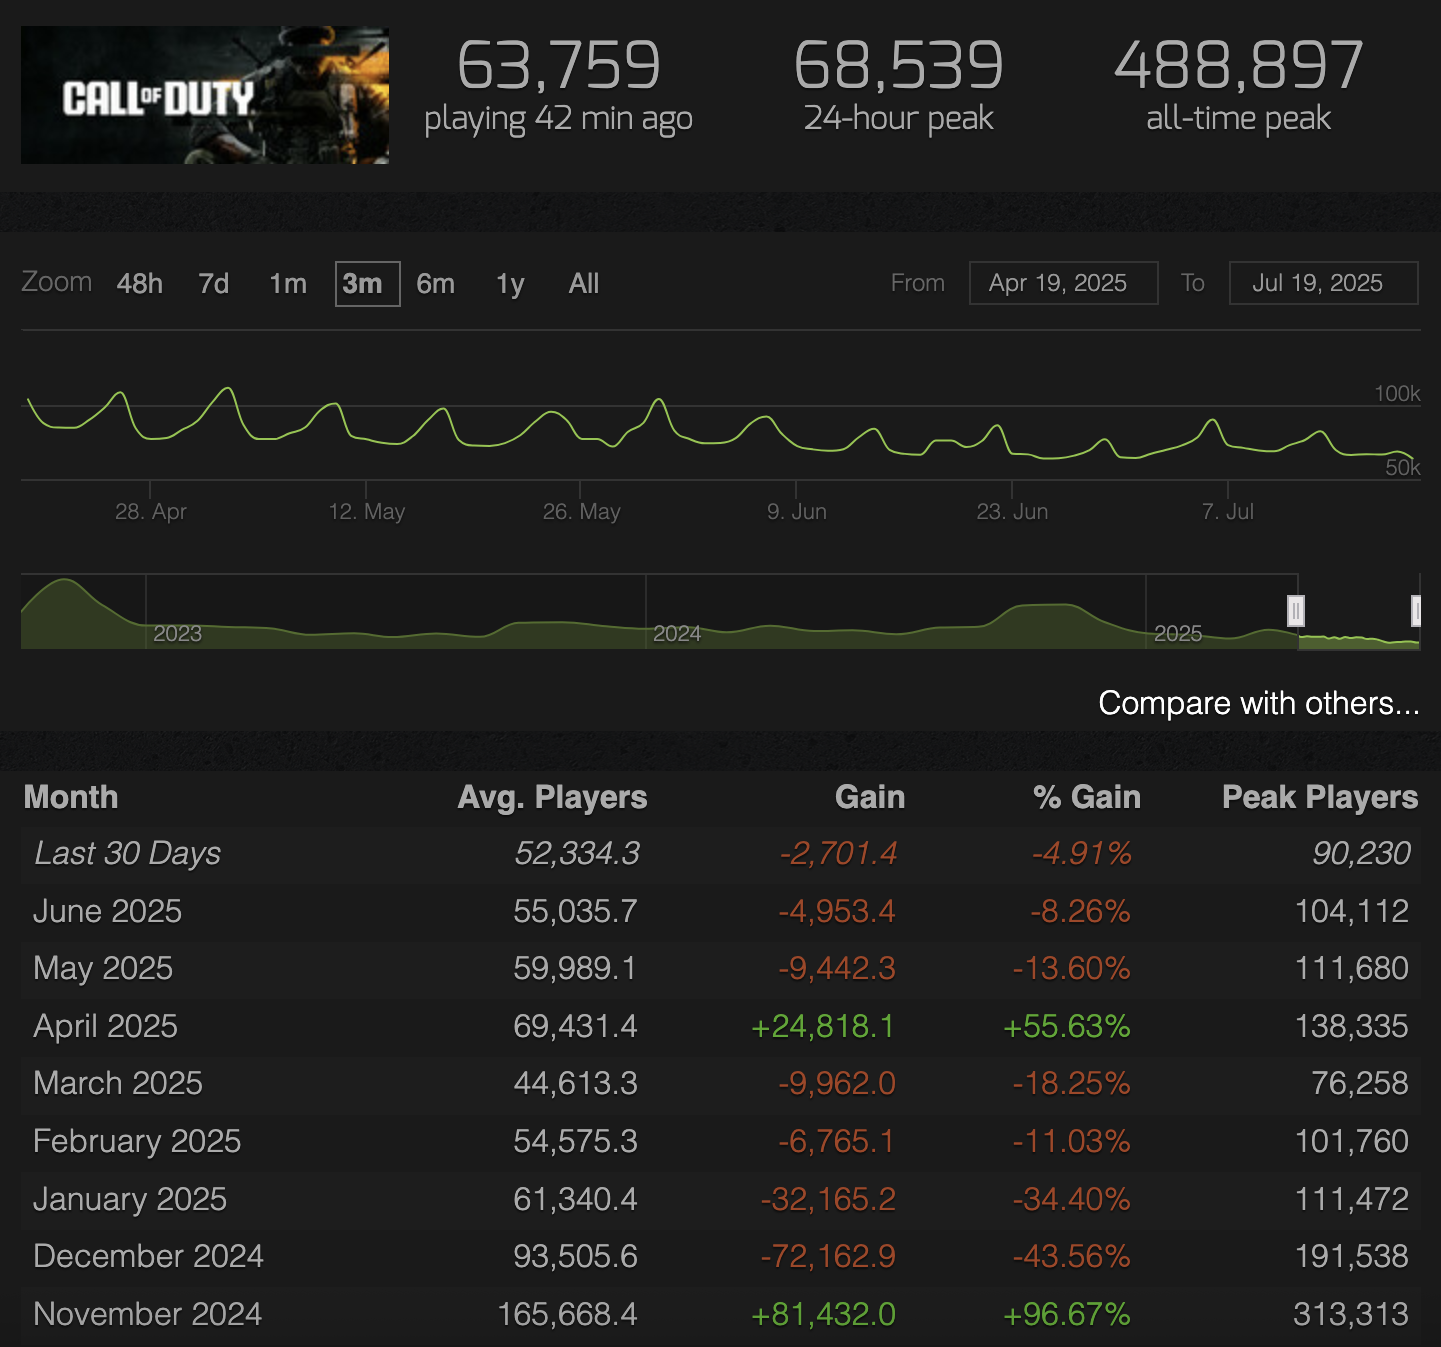Click the November % gain +96.67%

1067,1314
